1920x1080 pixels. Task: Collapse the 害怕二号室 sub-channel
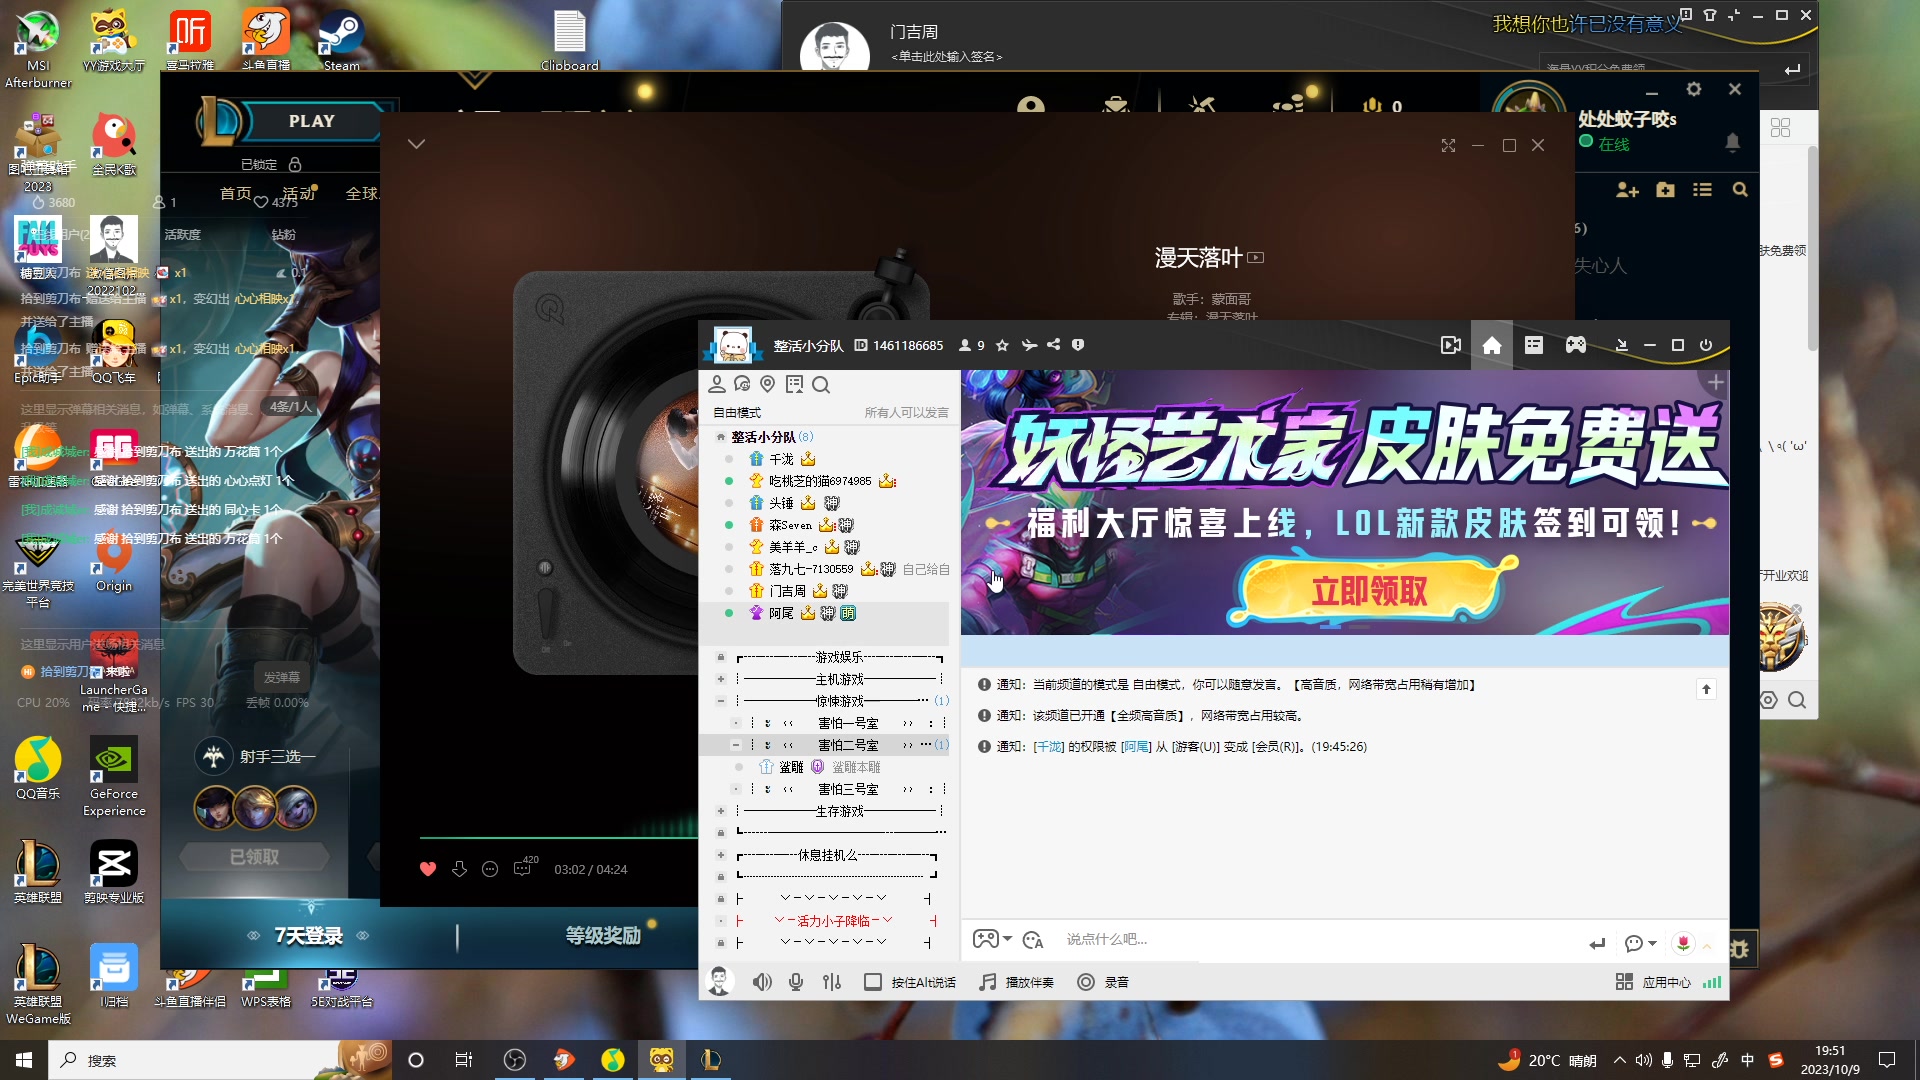click(x=736, y=745)
